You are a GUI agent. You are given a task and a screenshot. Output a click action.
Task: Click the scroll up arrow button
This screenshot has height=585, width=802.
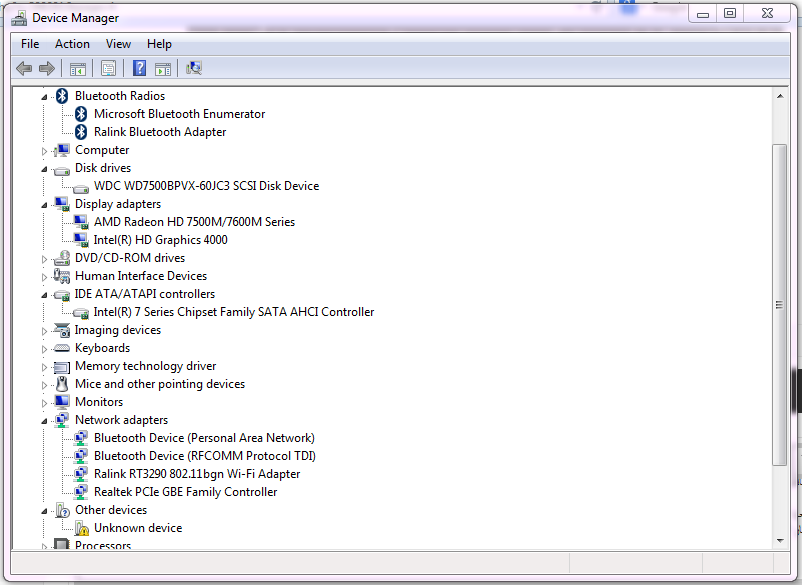[779, 96]
